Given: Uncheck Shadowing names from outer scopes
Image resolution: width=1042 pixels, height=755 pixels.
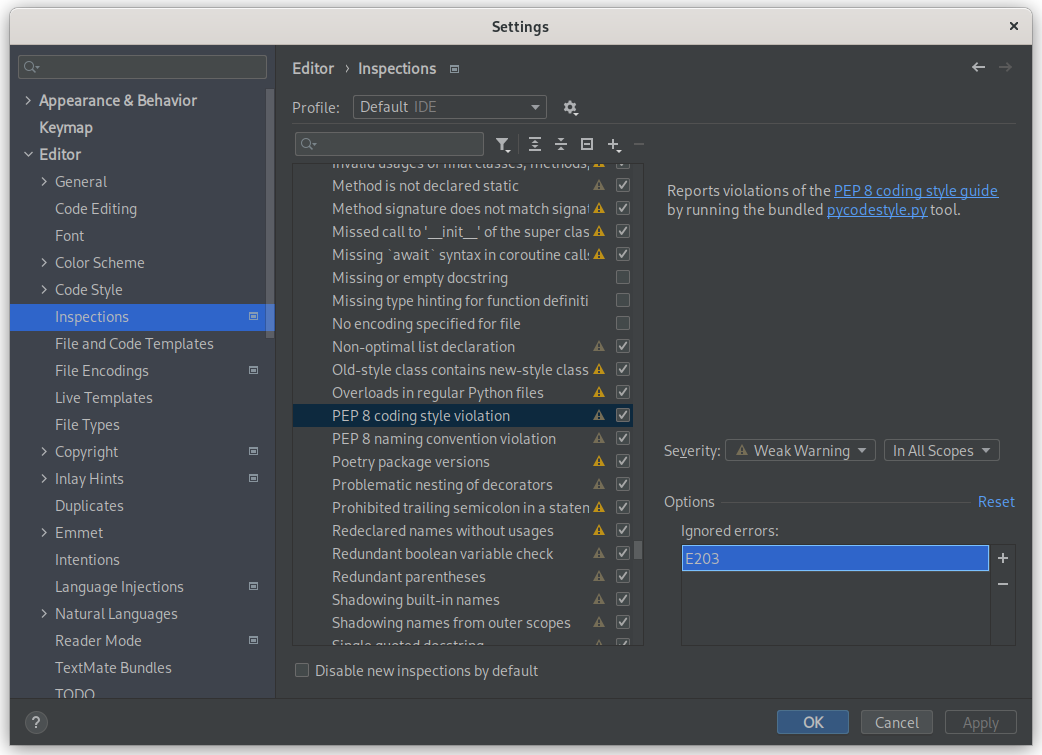Looking at the screenshot, I should pos(623,623).
